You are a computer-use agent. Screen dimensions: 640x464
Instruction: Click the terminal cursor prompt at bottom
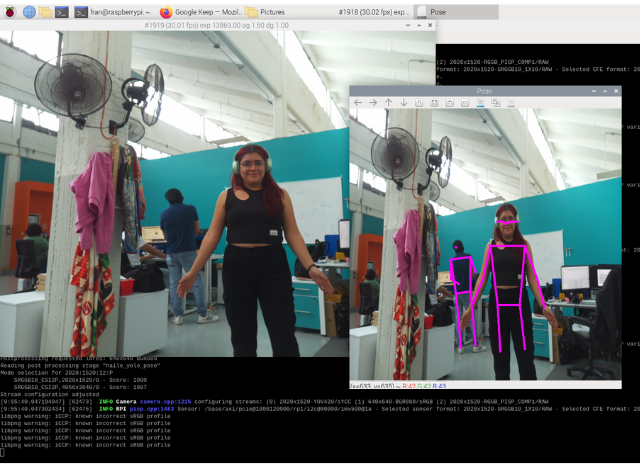[2, 452]
